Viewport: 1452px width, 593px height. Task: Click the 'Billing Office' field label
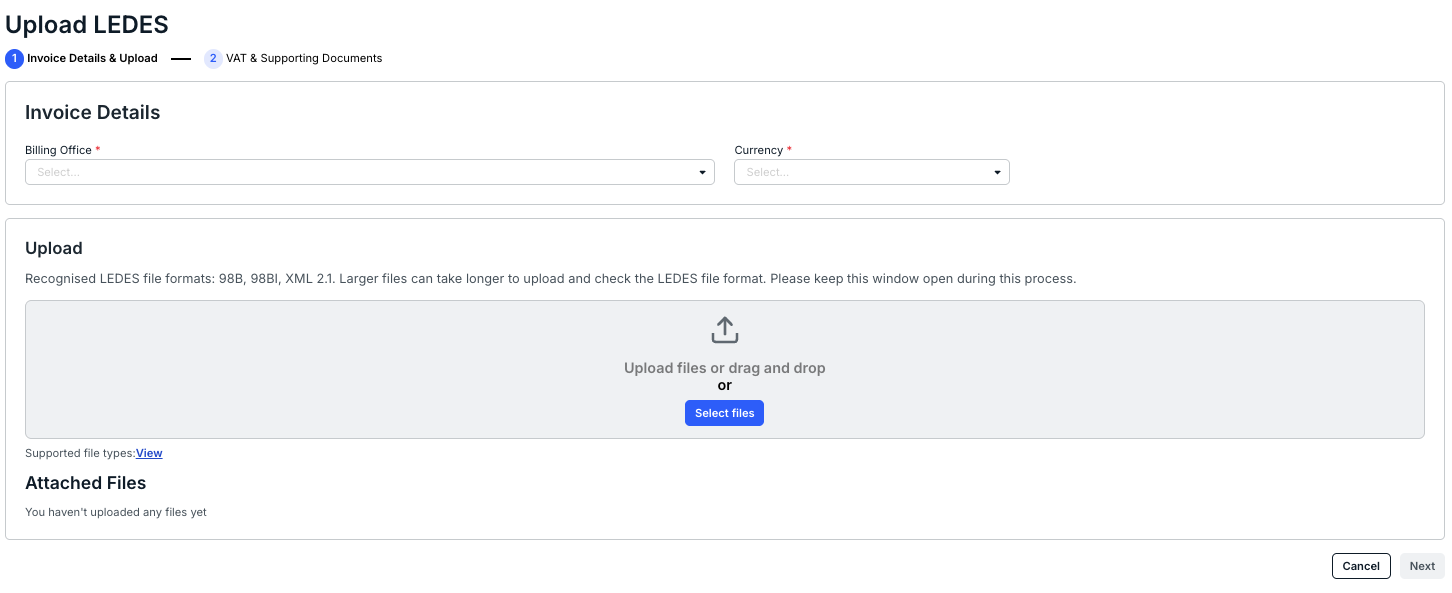[x=58, y=150]
